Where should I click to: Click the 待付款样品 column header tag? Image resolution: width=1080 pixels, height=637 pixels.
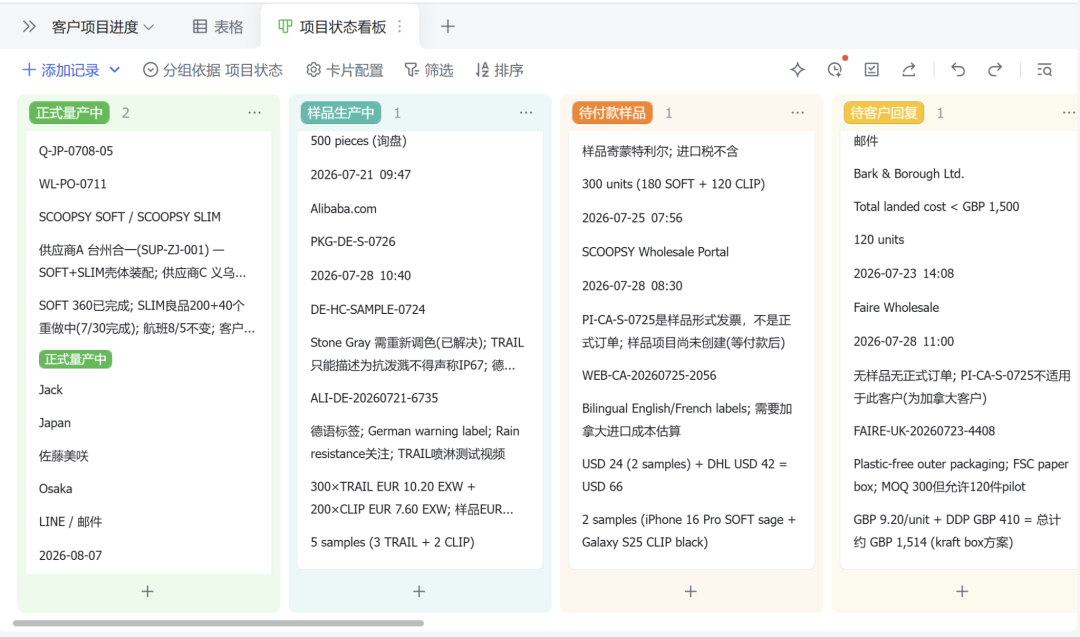[x=612, y=113]
